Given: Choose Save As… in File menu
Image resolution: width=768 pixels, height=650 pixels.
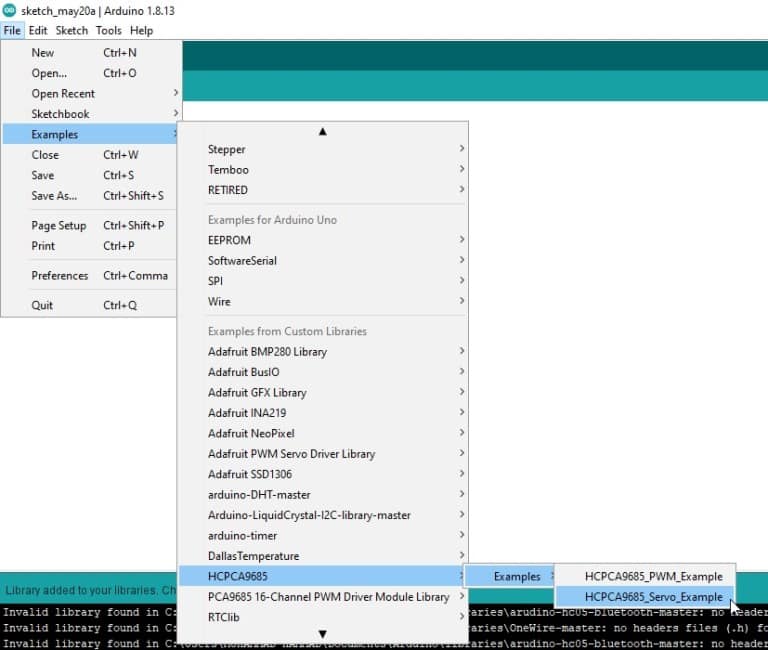Looking at the screenshot, I should click(x=54, y=196).
